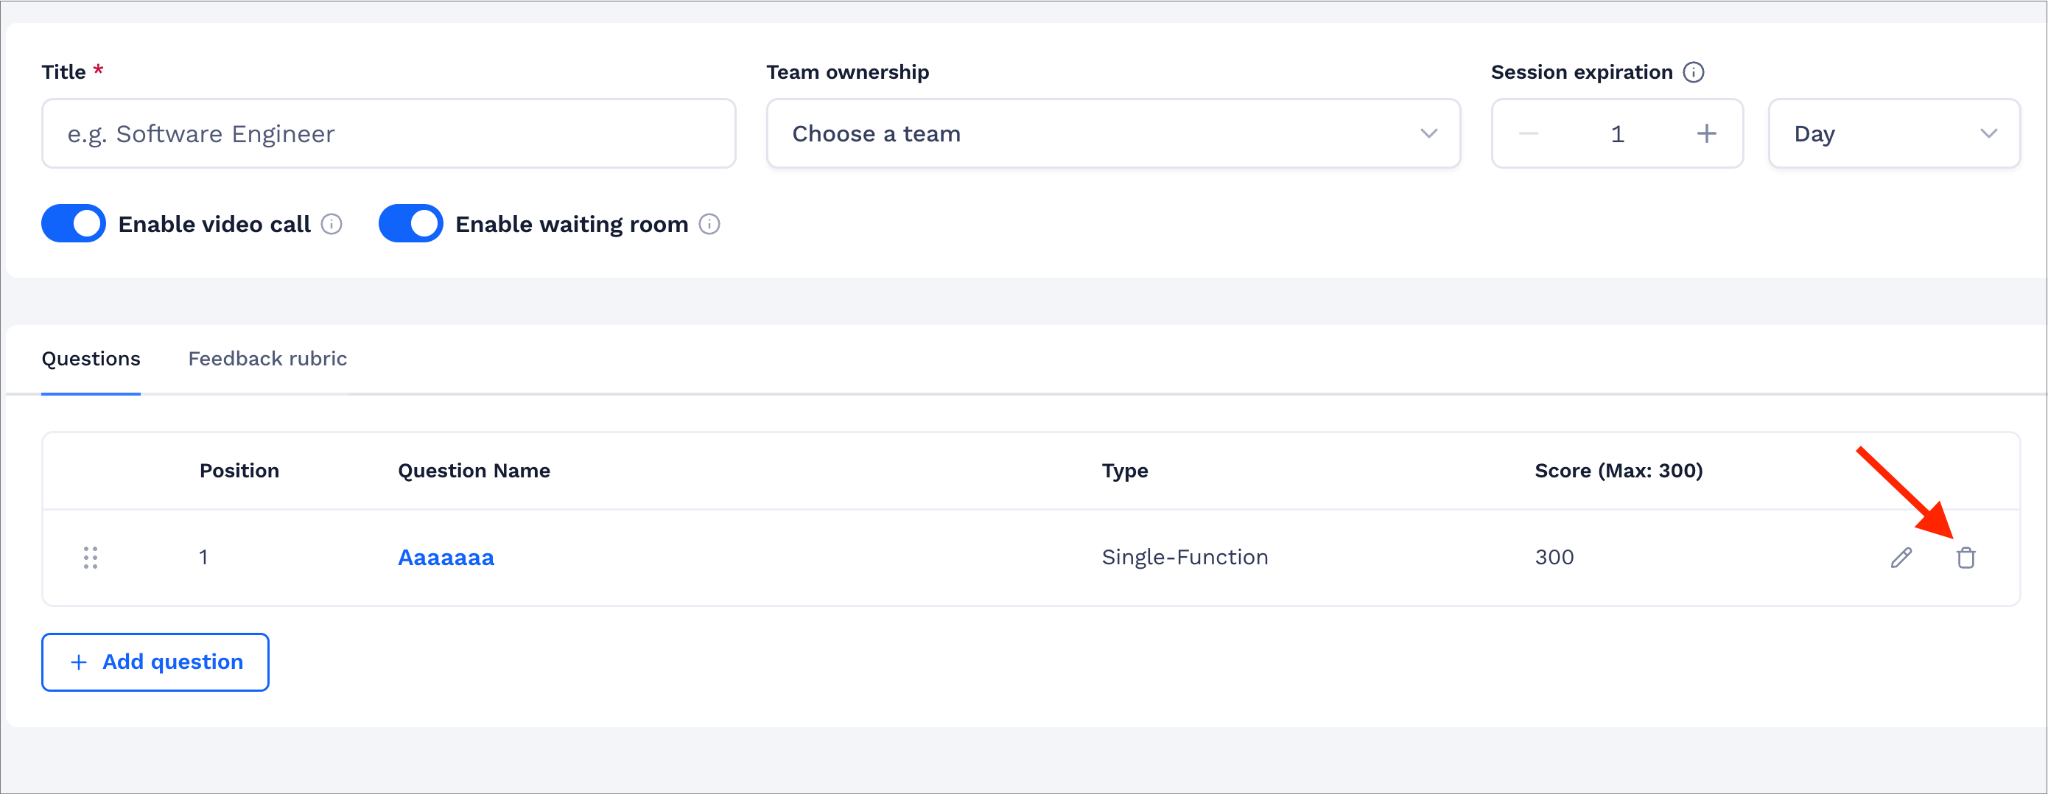Image resolution: width=2048 pixels, height=794 pixels.
Task: Turn off Enable video call toggle
Action: coord(73,224)
